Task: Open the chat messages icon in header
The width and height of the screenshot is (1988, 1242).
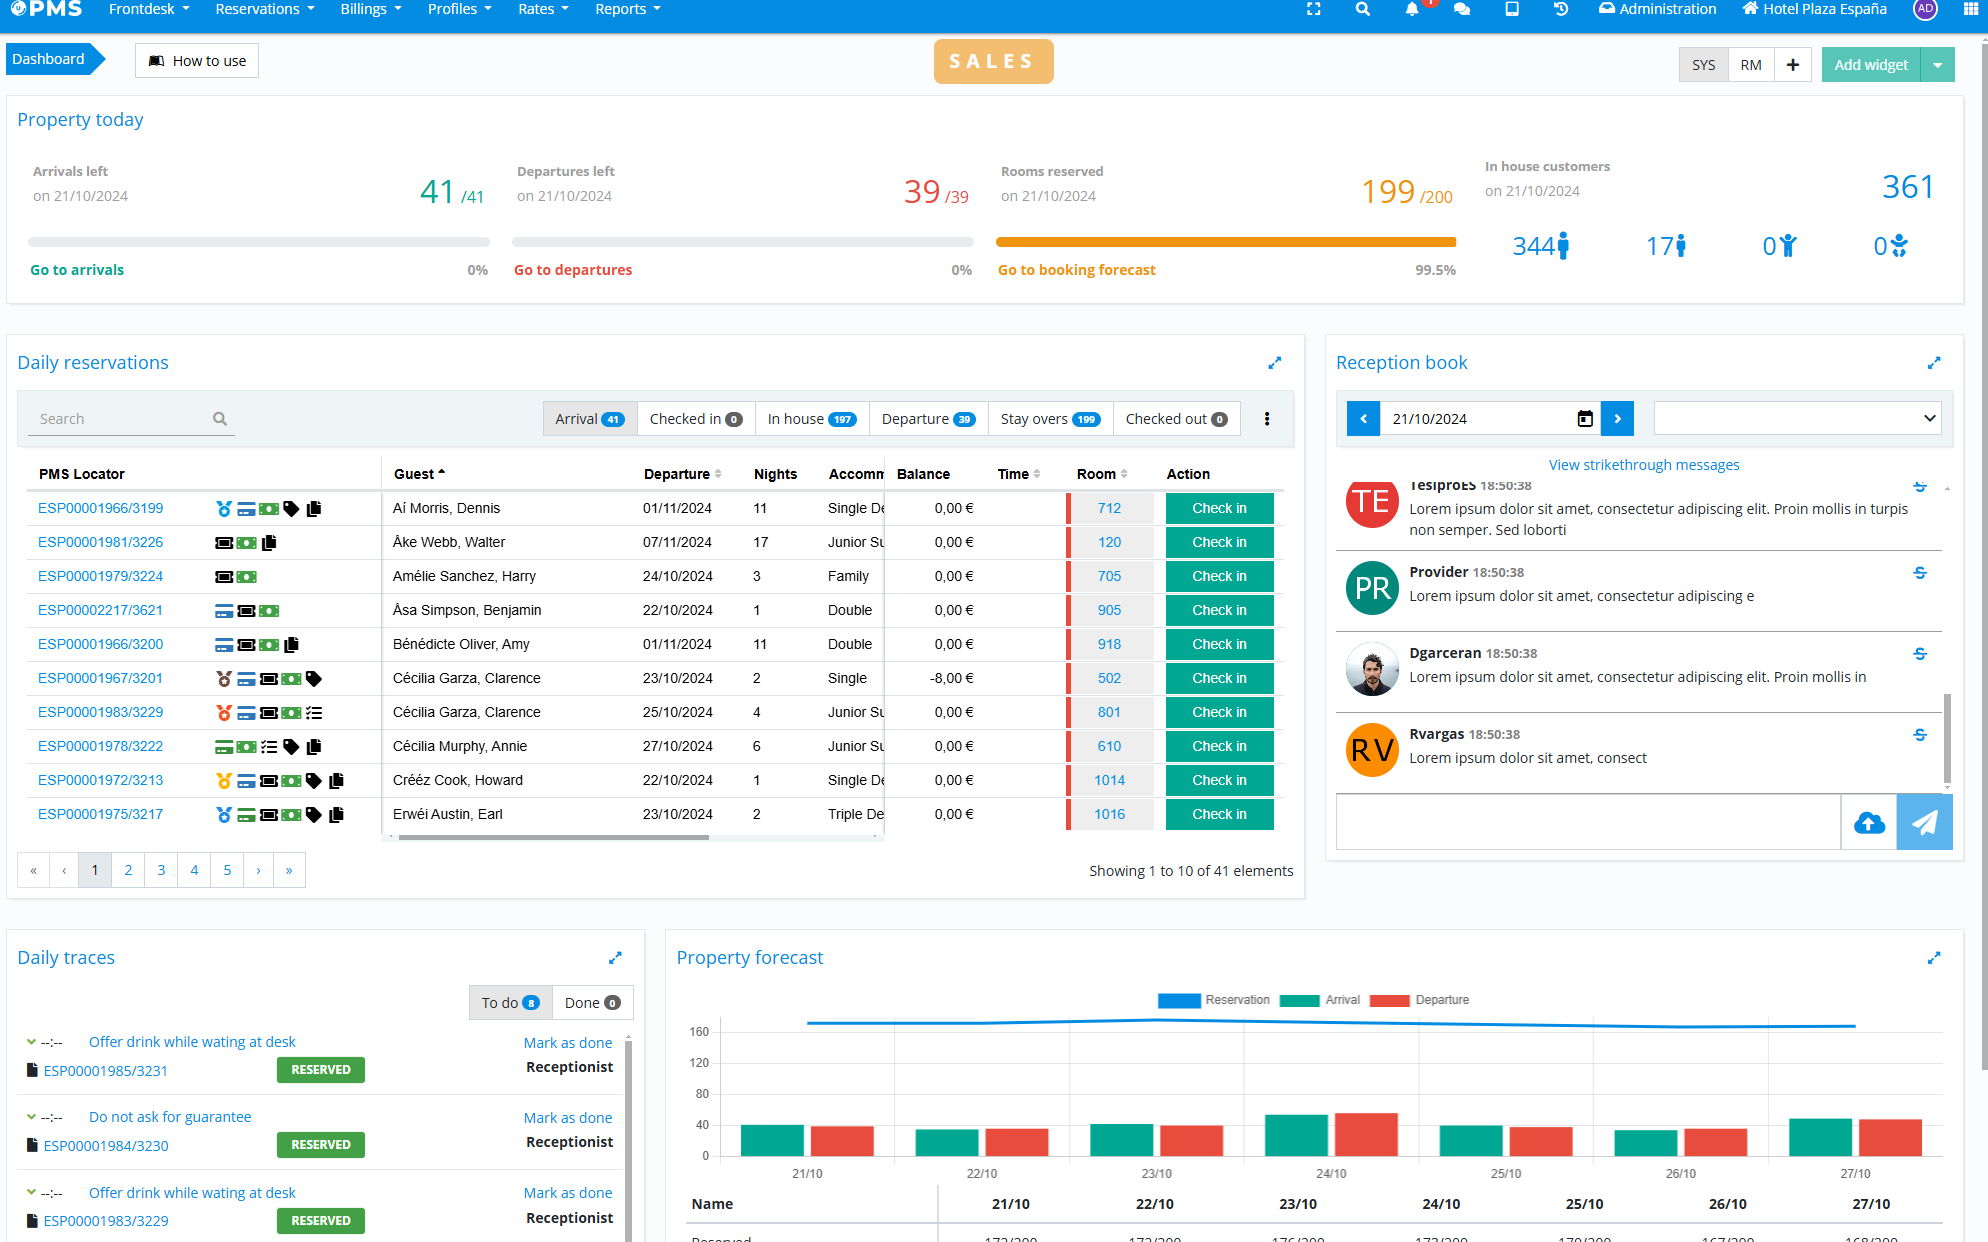Action: click(x=1461, y=9)
